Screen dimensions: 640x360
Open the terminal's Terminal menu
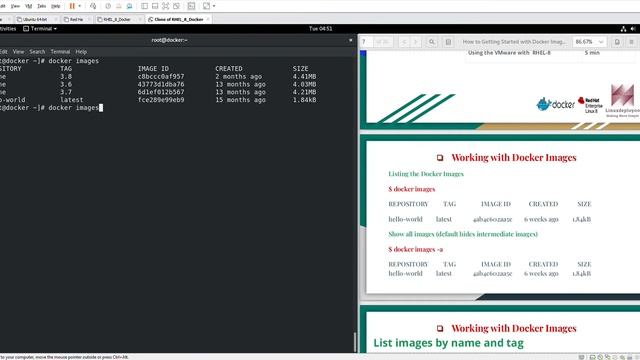coord(60,52)
